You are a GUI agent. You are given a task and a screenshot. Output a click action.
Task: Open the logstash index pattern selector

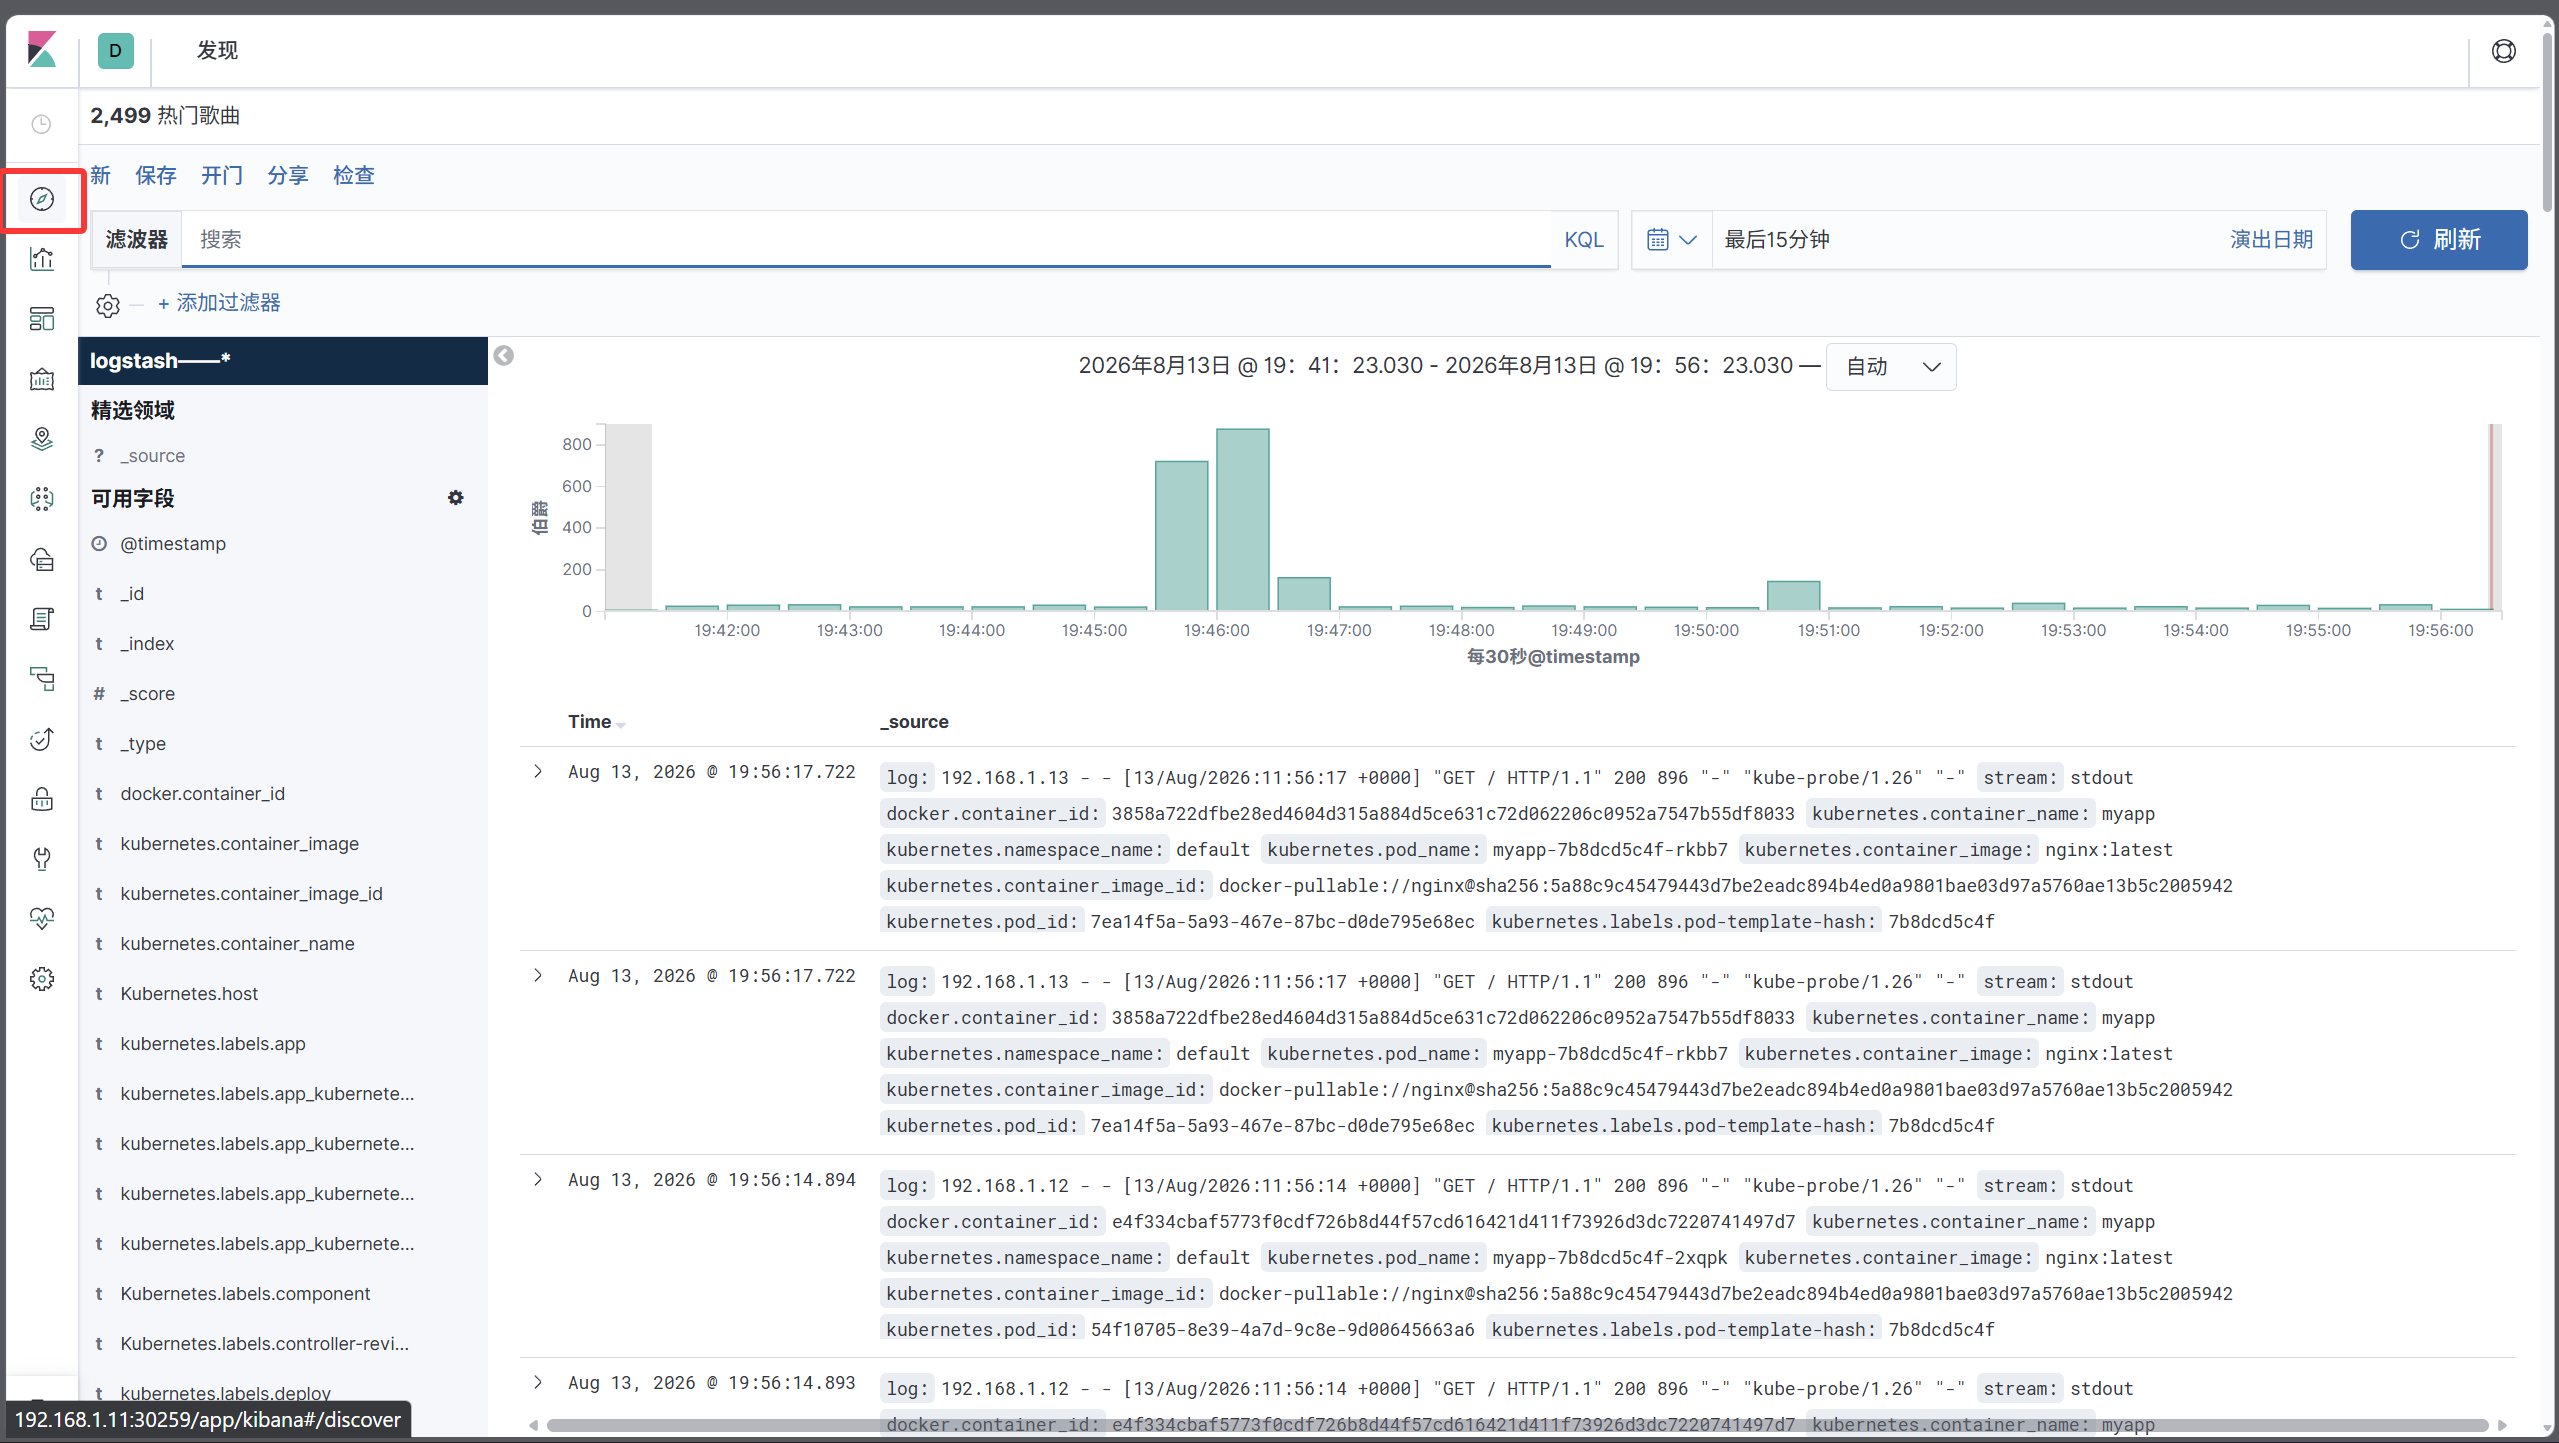(x=283, y=361)
